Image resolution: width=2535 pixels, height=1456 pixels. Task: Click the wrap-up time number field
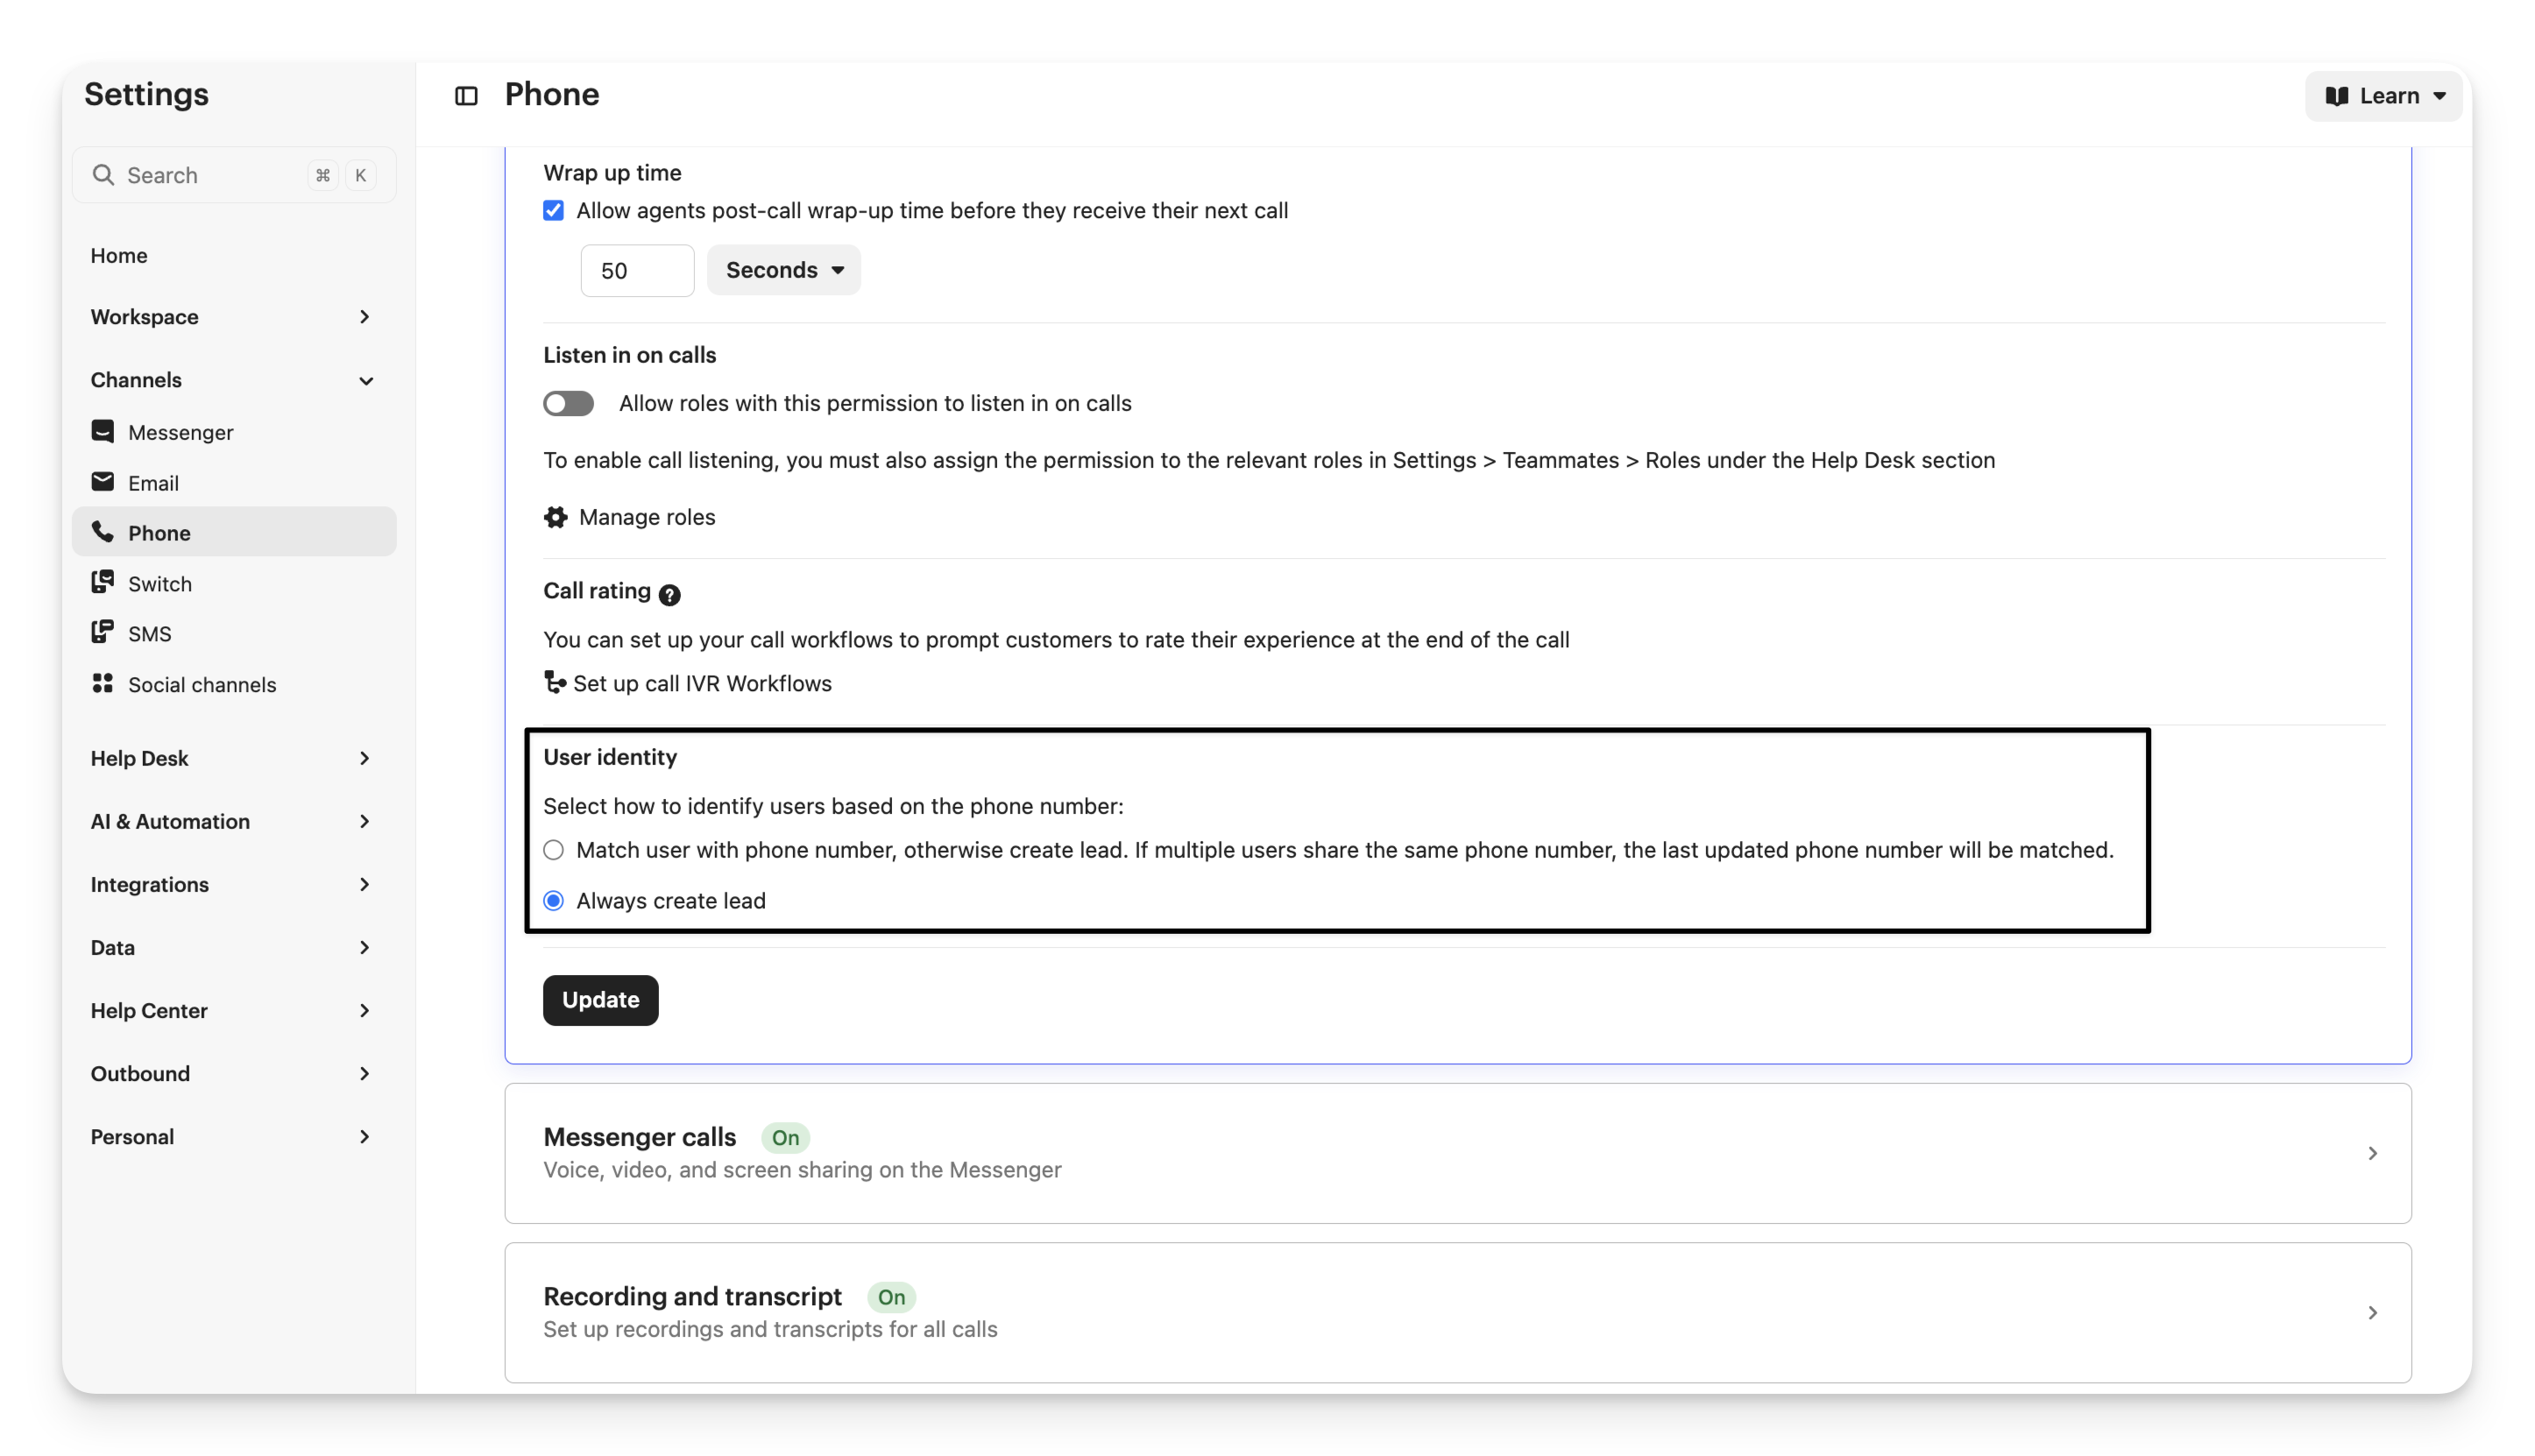[637, 271]
